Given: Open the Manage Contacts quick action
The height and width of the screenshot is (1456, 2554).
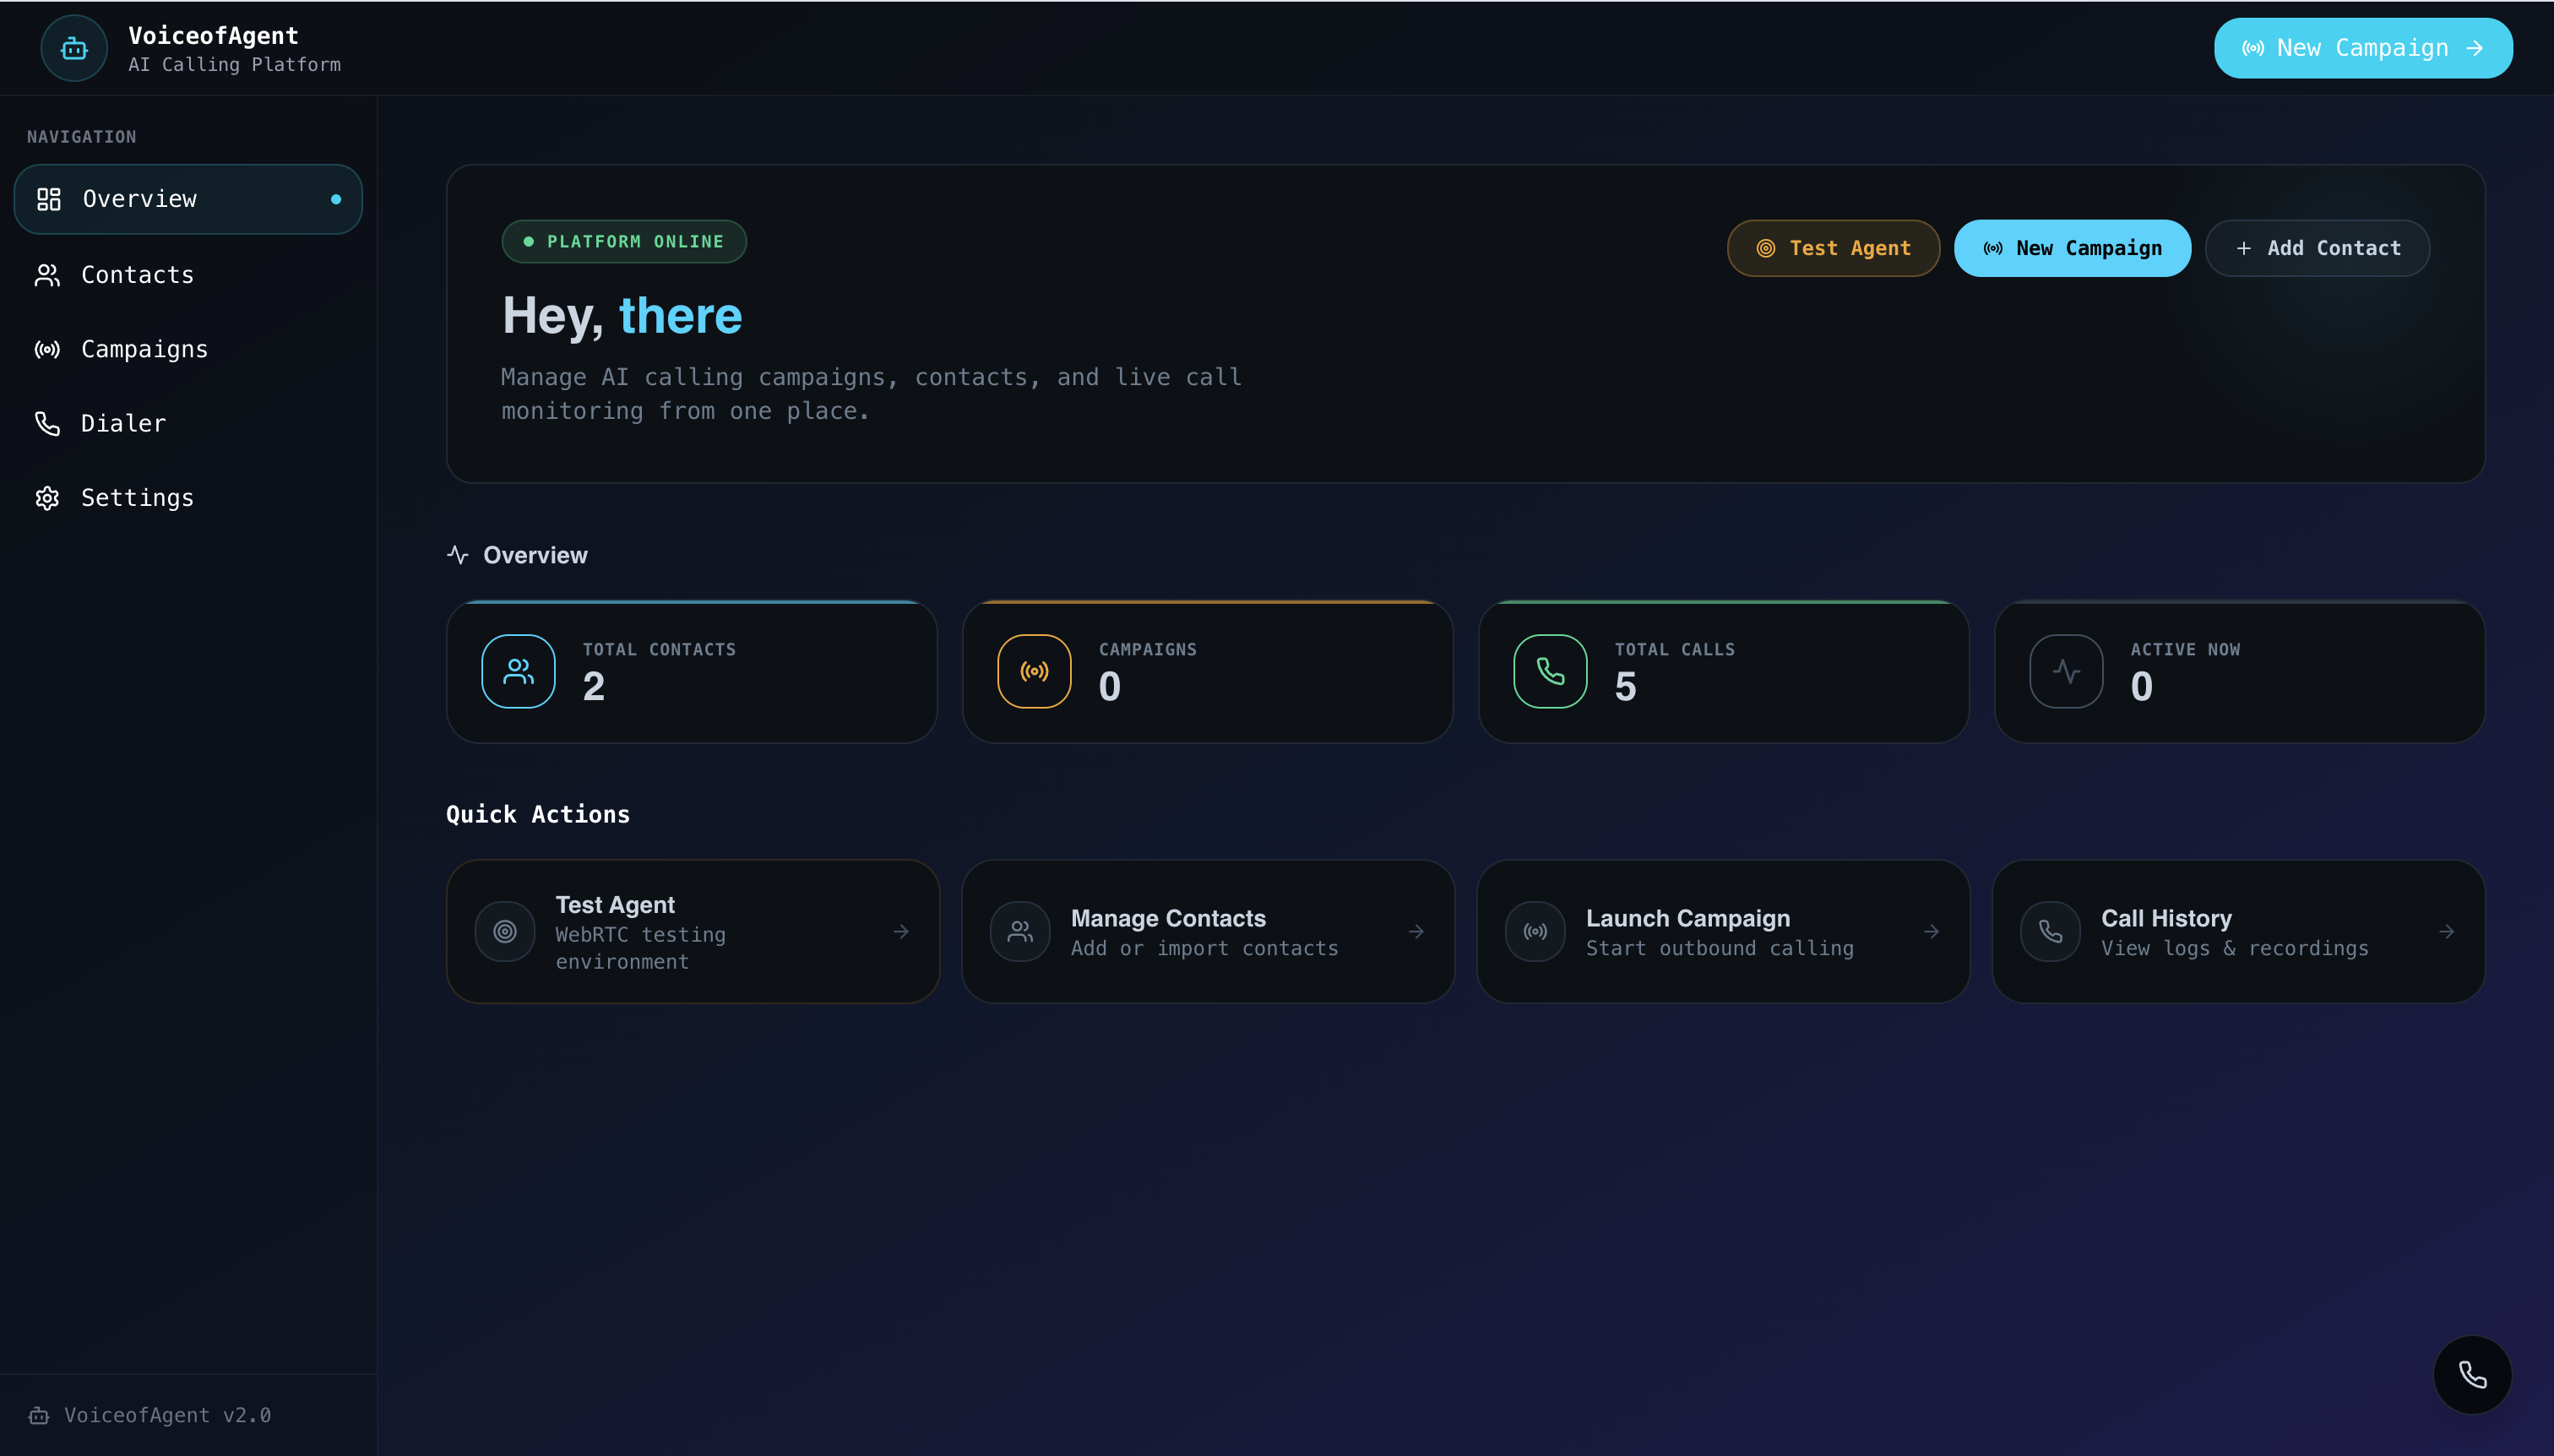Looking at the screenshot, I should (1207, 931).
